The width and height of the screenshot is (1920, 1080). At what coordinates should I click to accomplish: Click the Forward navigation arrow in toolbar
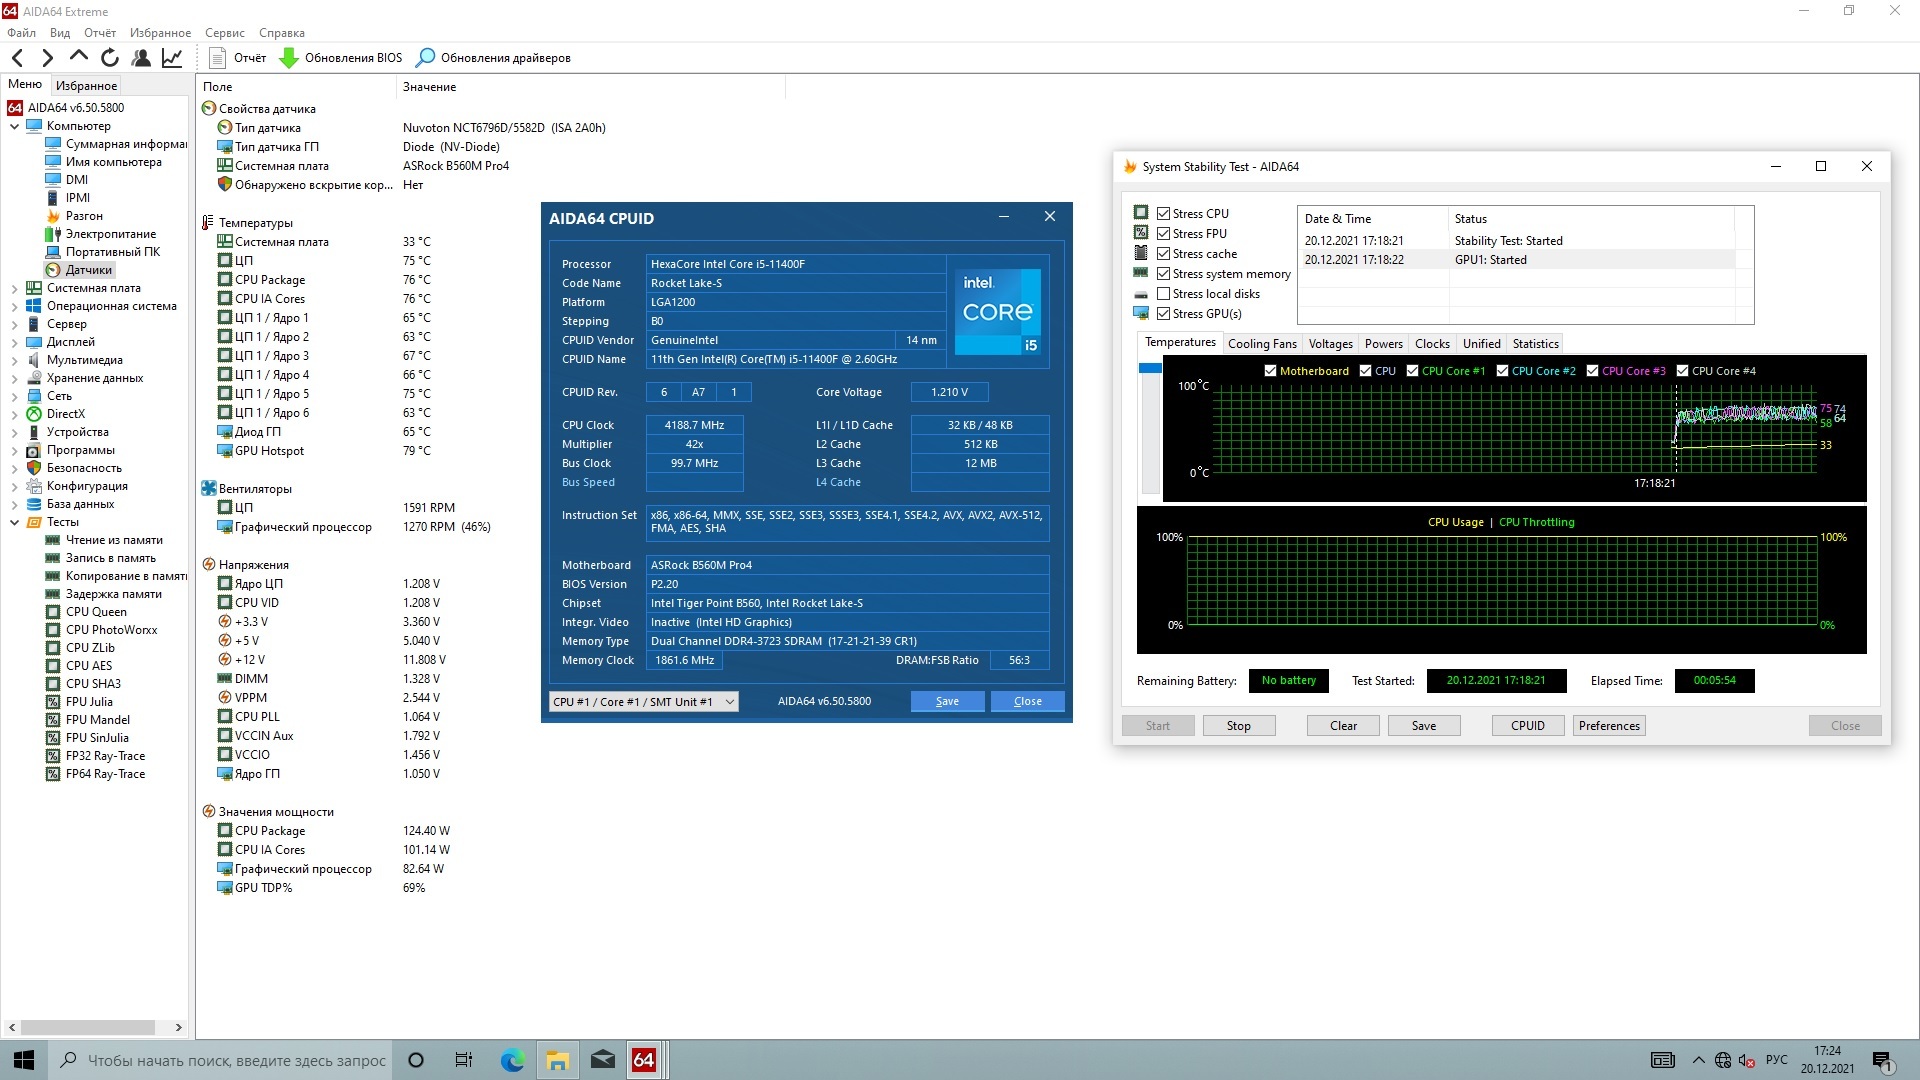click(x=47, y=58)
